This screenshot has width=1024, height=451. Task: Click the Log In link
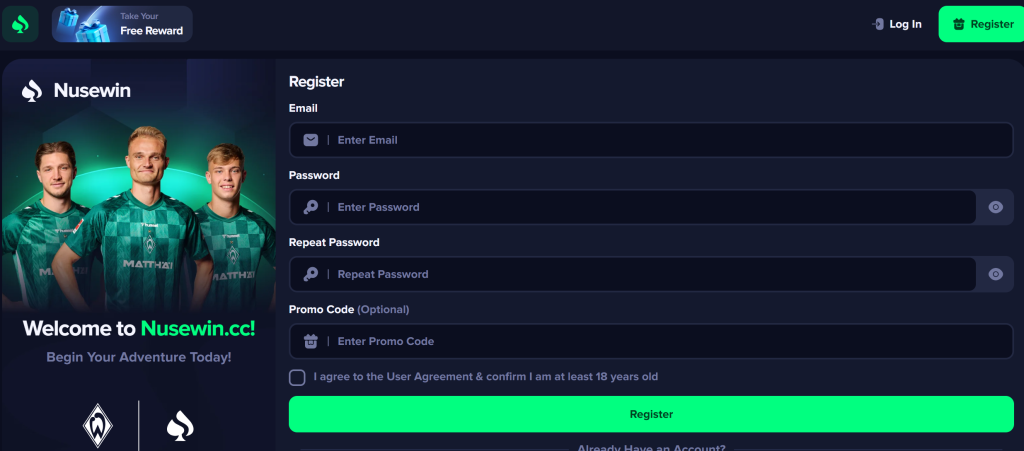pos(896,24)
